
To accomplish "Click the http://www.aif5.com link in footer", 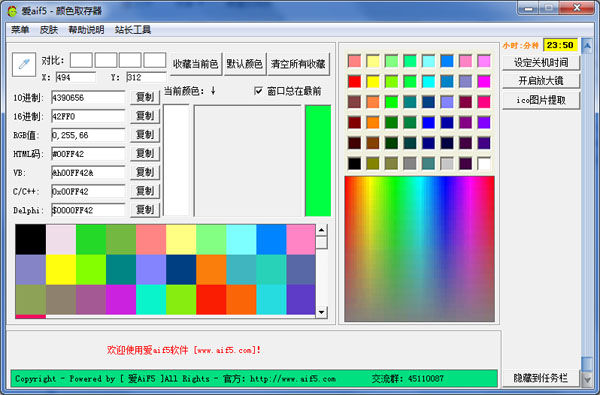I will coord(293,379).
